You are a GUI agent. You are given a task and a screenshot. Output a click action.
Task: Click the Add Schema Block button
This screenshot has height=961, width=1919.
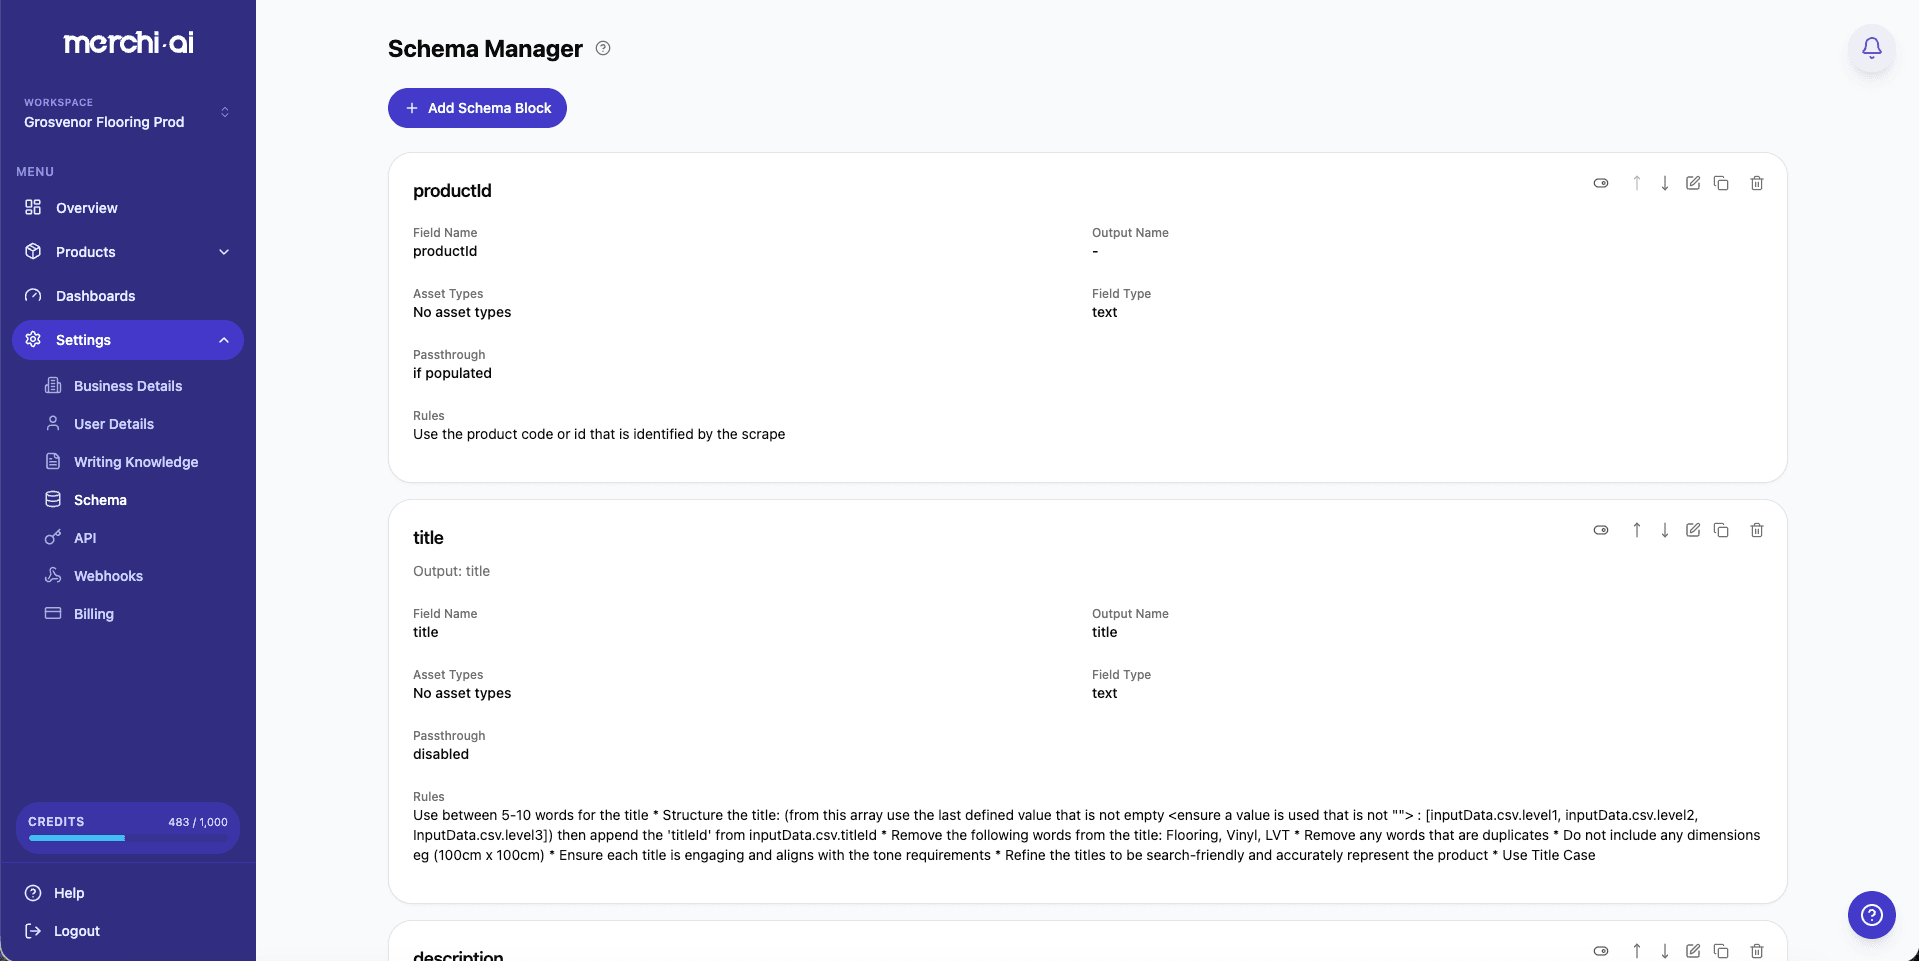(477, 108)
